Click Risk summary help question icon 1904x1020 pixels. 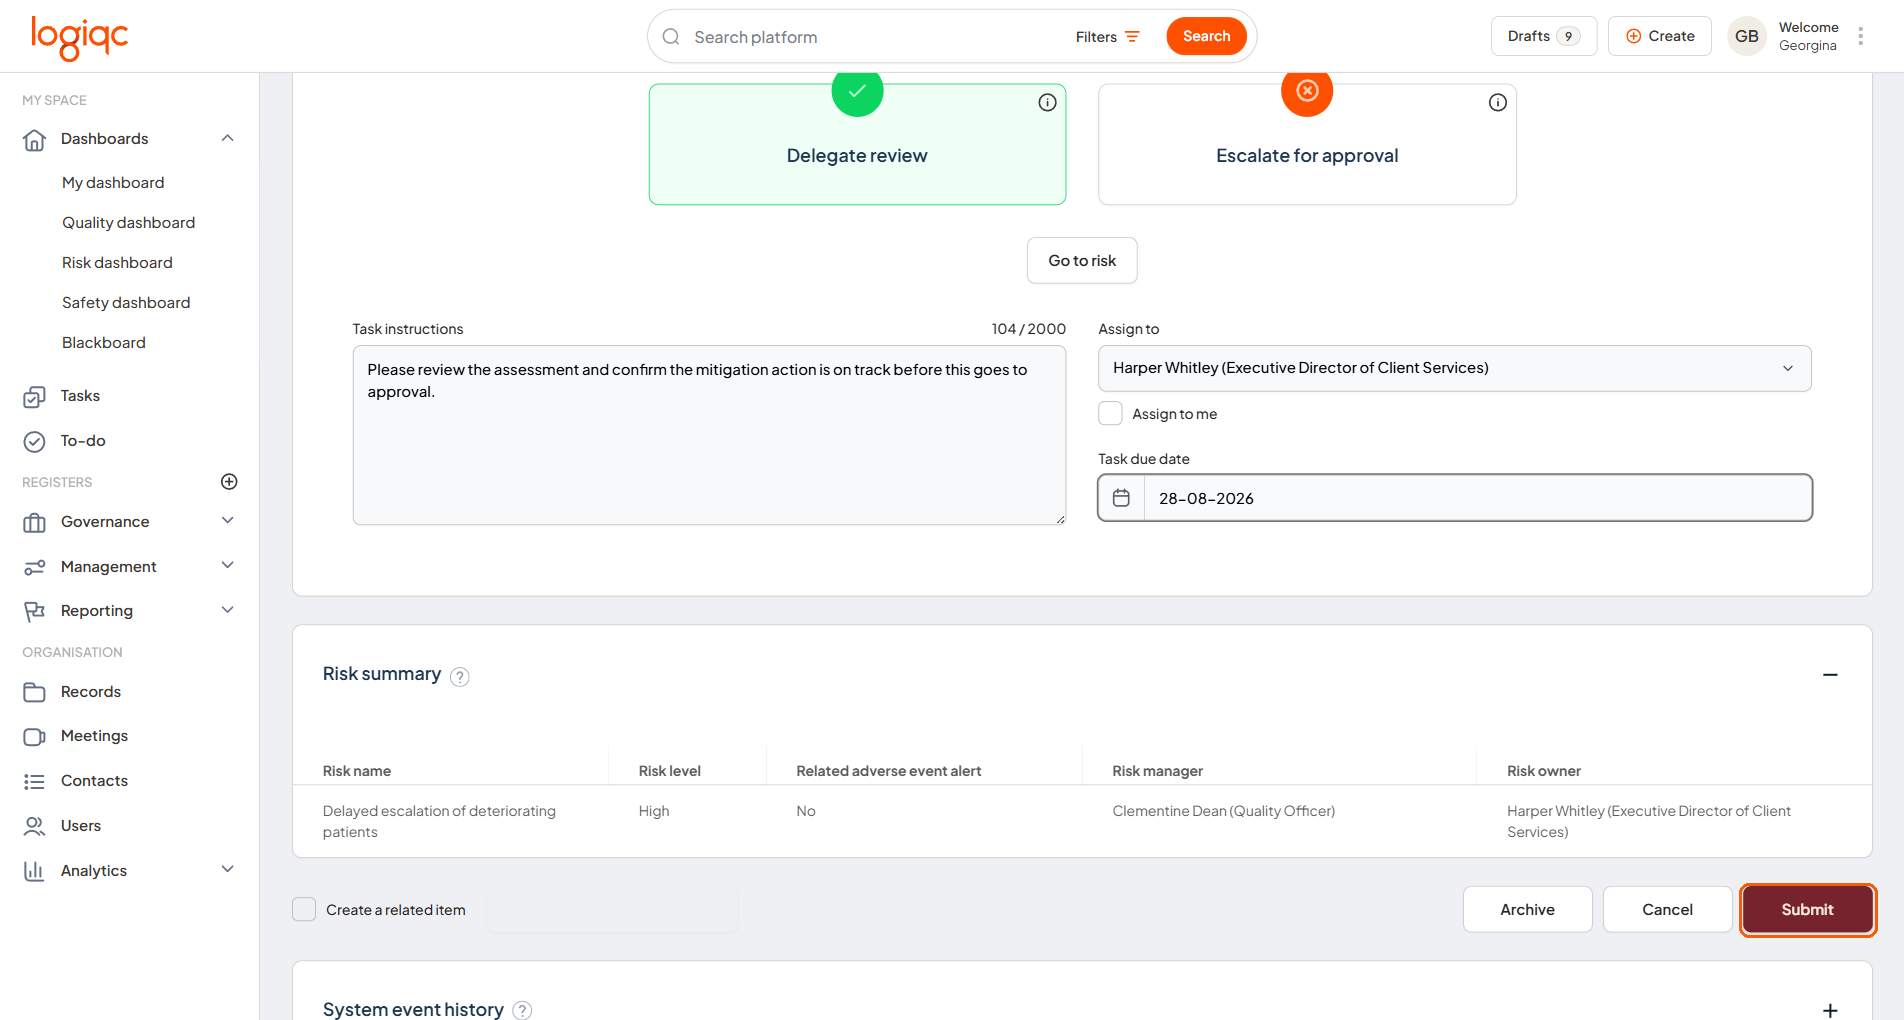coord(459,677)
